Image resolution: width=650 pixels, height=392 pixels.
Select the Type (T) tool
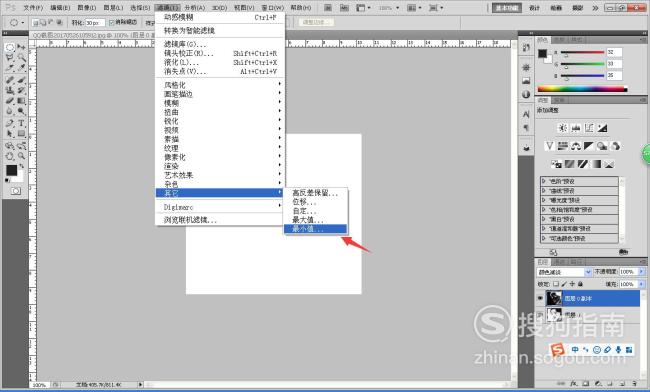(x=21, y=123)
